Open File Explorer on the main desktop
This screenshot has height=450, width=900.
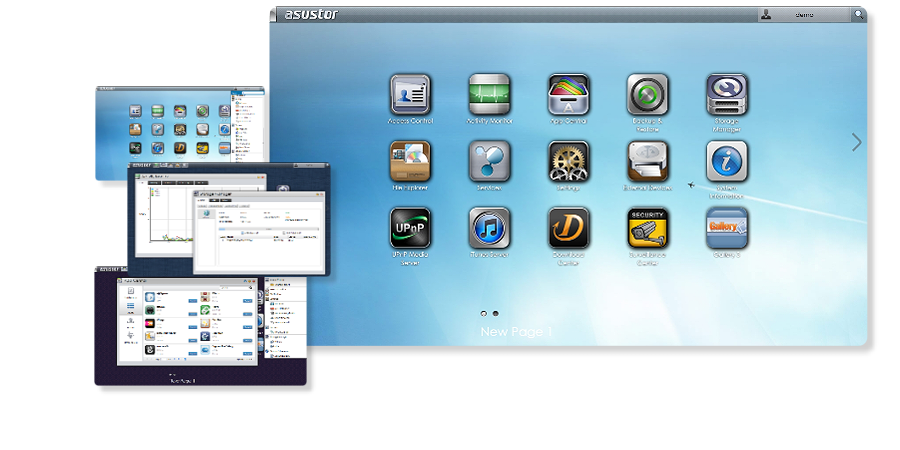[410, 161]
